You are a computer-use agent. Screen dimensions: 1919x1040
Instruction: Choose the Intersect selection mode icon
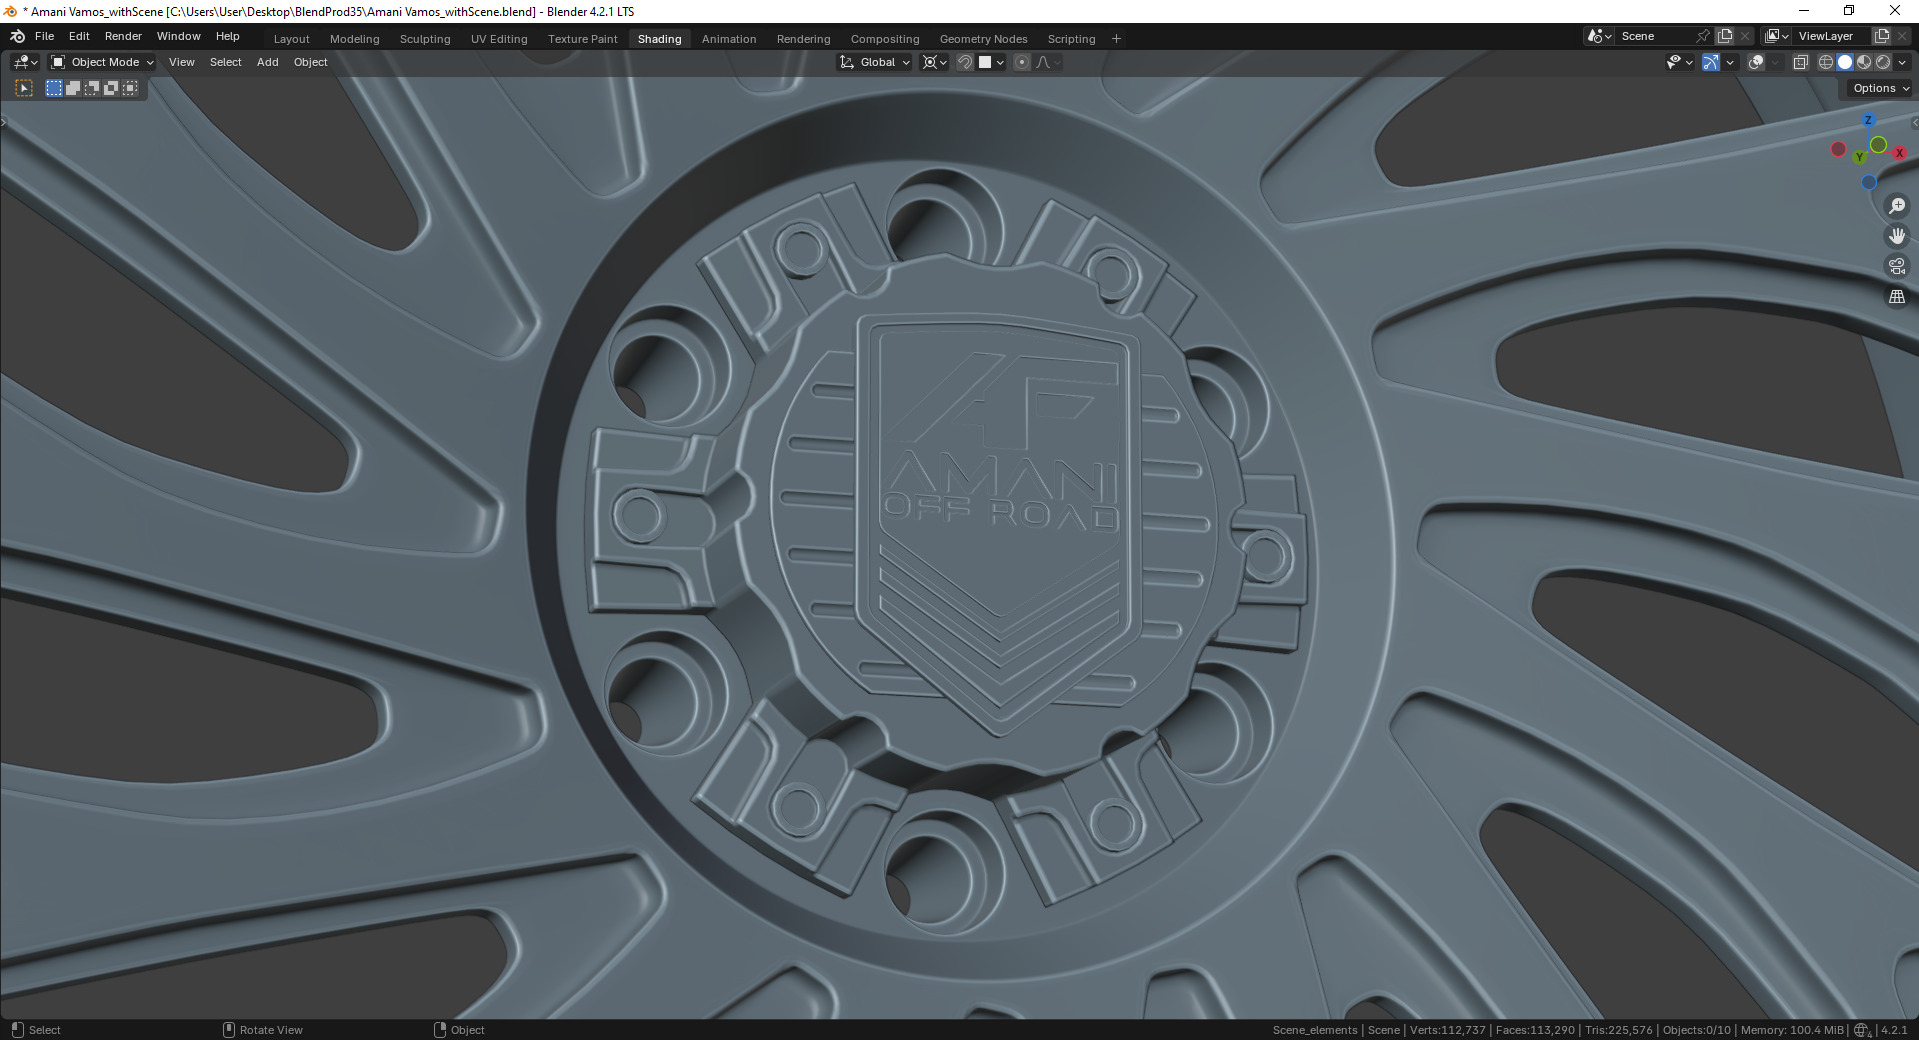click(x=130, y=88)
